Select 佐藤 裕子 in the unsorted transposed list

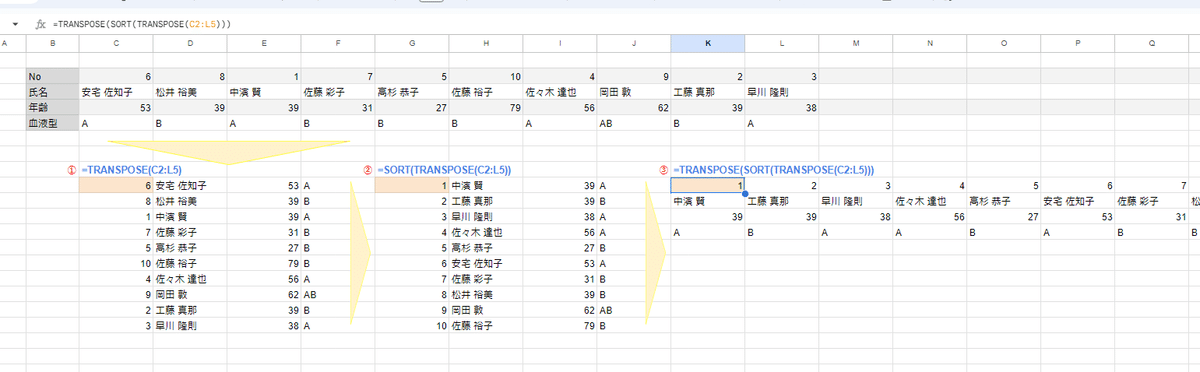(x=190, y=263)
